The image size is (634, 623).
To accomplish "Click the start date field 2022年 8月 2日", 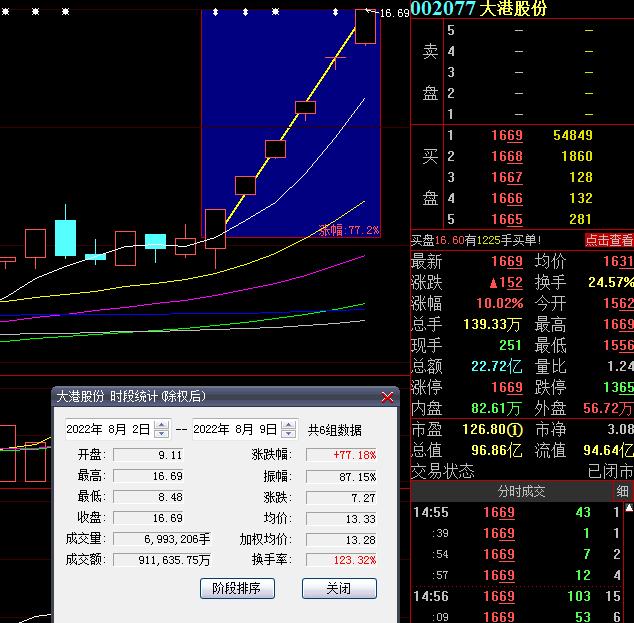I will click(x=108, y=429).
